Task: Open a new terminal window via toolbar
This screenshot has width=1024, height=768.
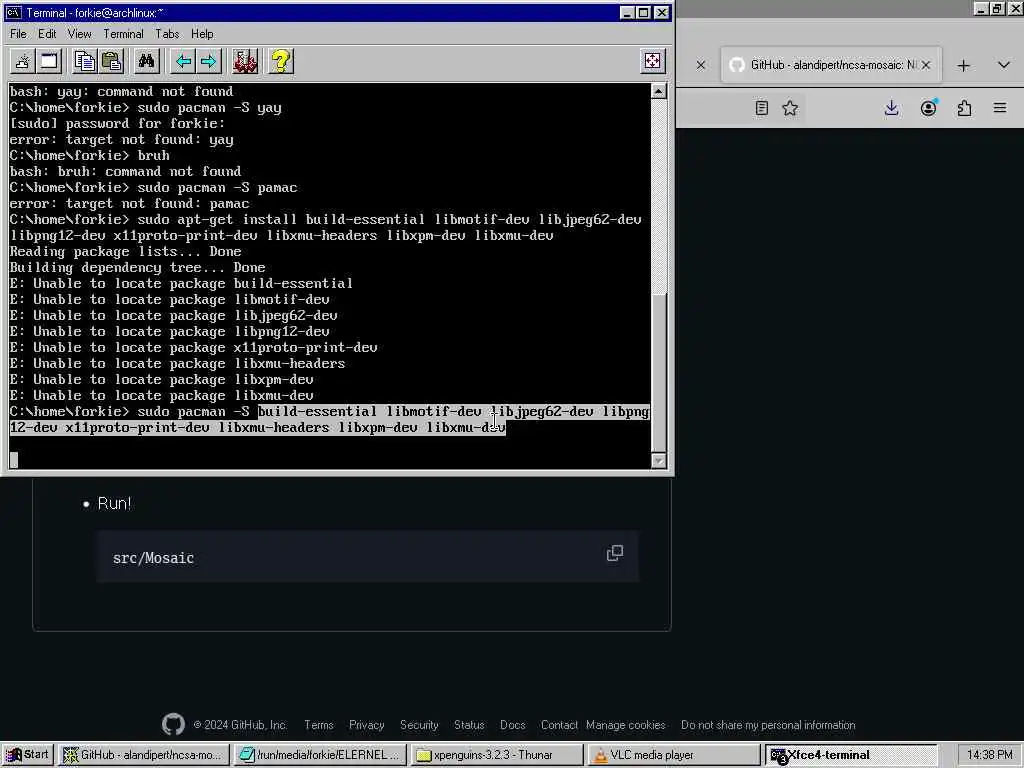Action: pyautogui.click(x=49, y=61)
